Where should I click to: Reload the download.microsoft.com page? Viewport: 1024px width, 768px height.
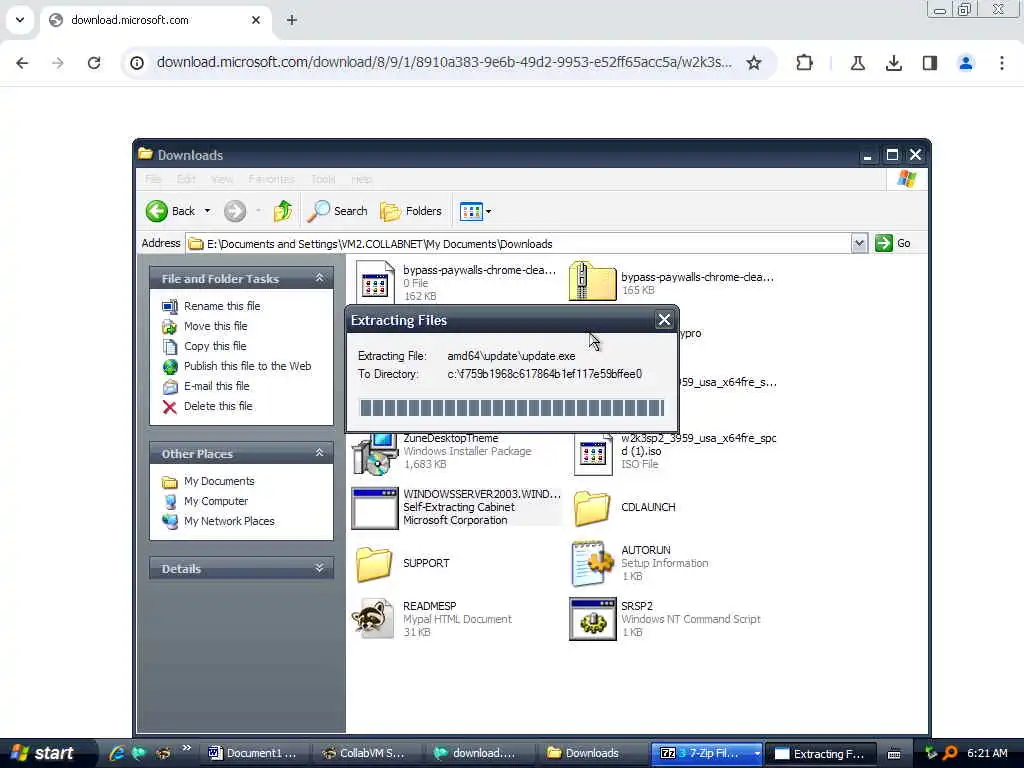tap(94, 63)
